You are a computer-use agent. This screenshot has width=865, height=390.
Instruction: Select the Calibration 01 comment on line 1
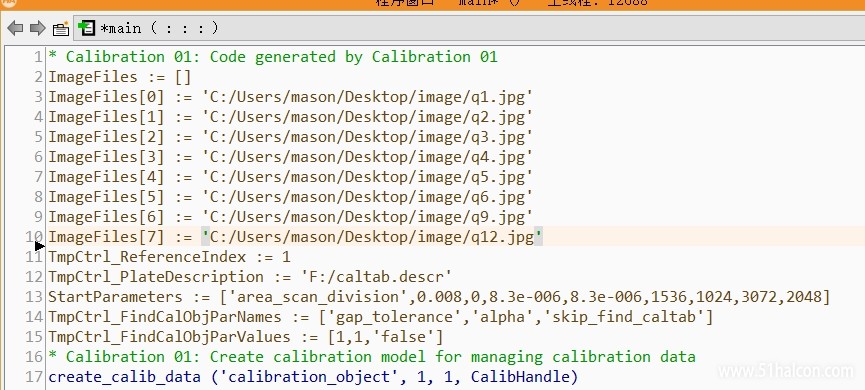tap(273, 57)
